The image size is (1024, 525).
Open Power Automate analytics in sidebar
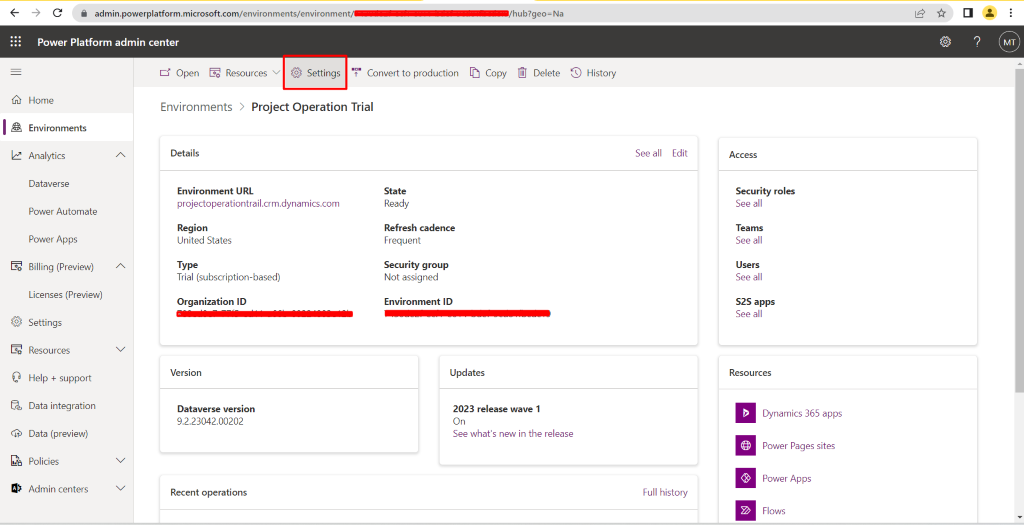(63, 212)
